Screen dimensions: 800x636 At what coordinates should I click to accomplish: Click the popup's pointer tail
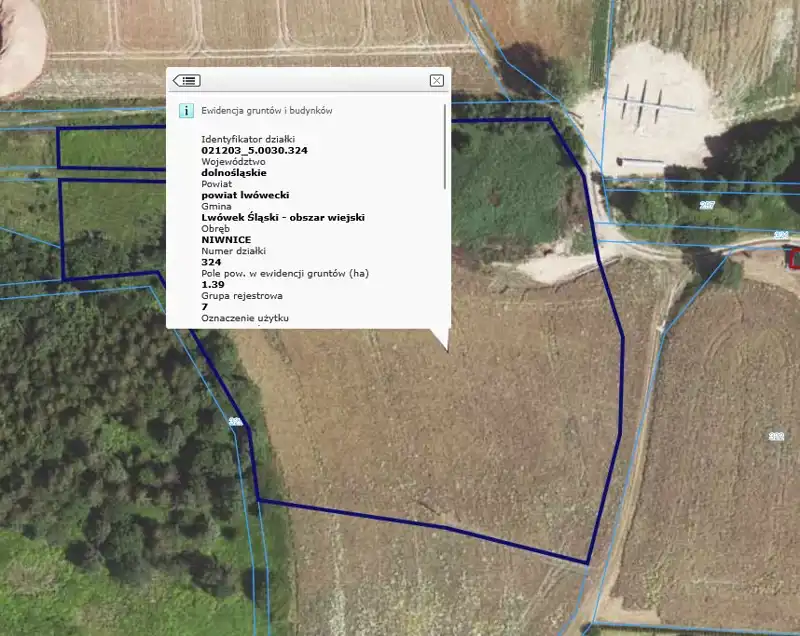point(441,341)
